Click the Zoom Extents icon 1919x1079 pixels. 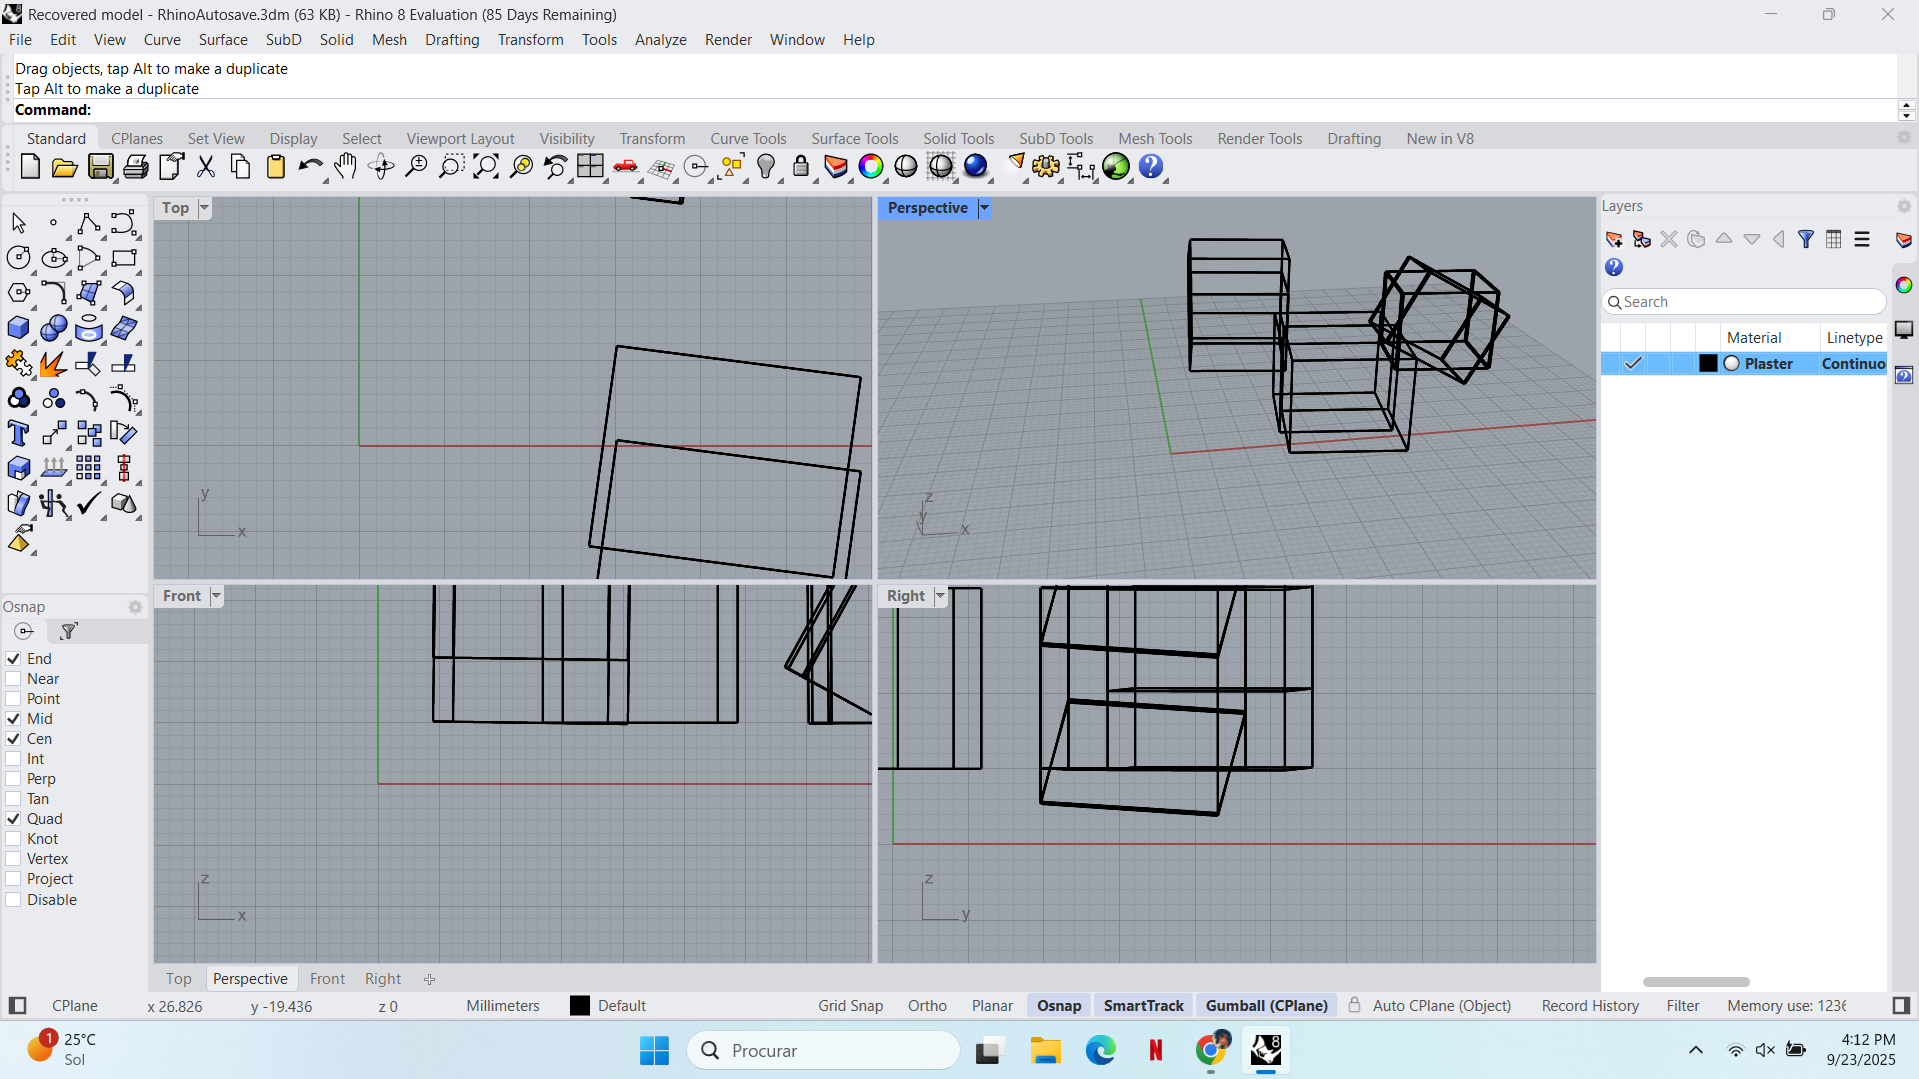pos(486,167)
